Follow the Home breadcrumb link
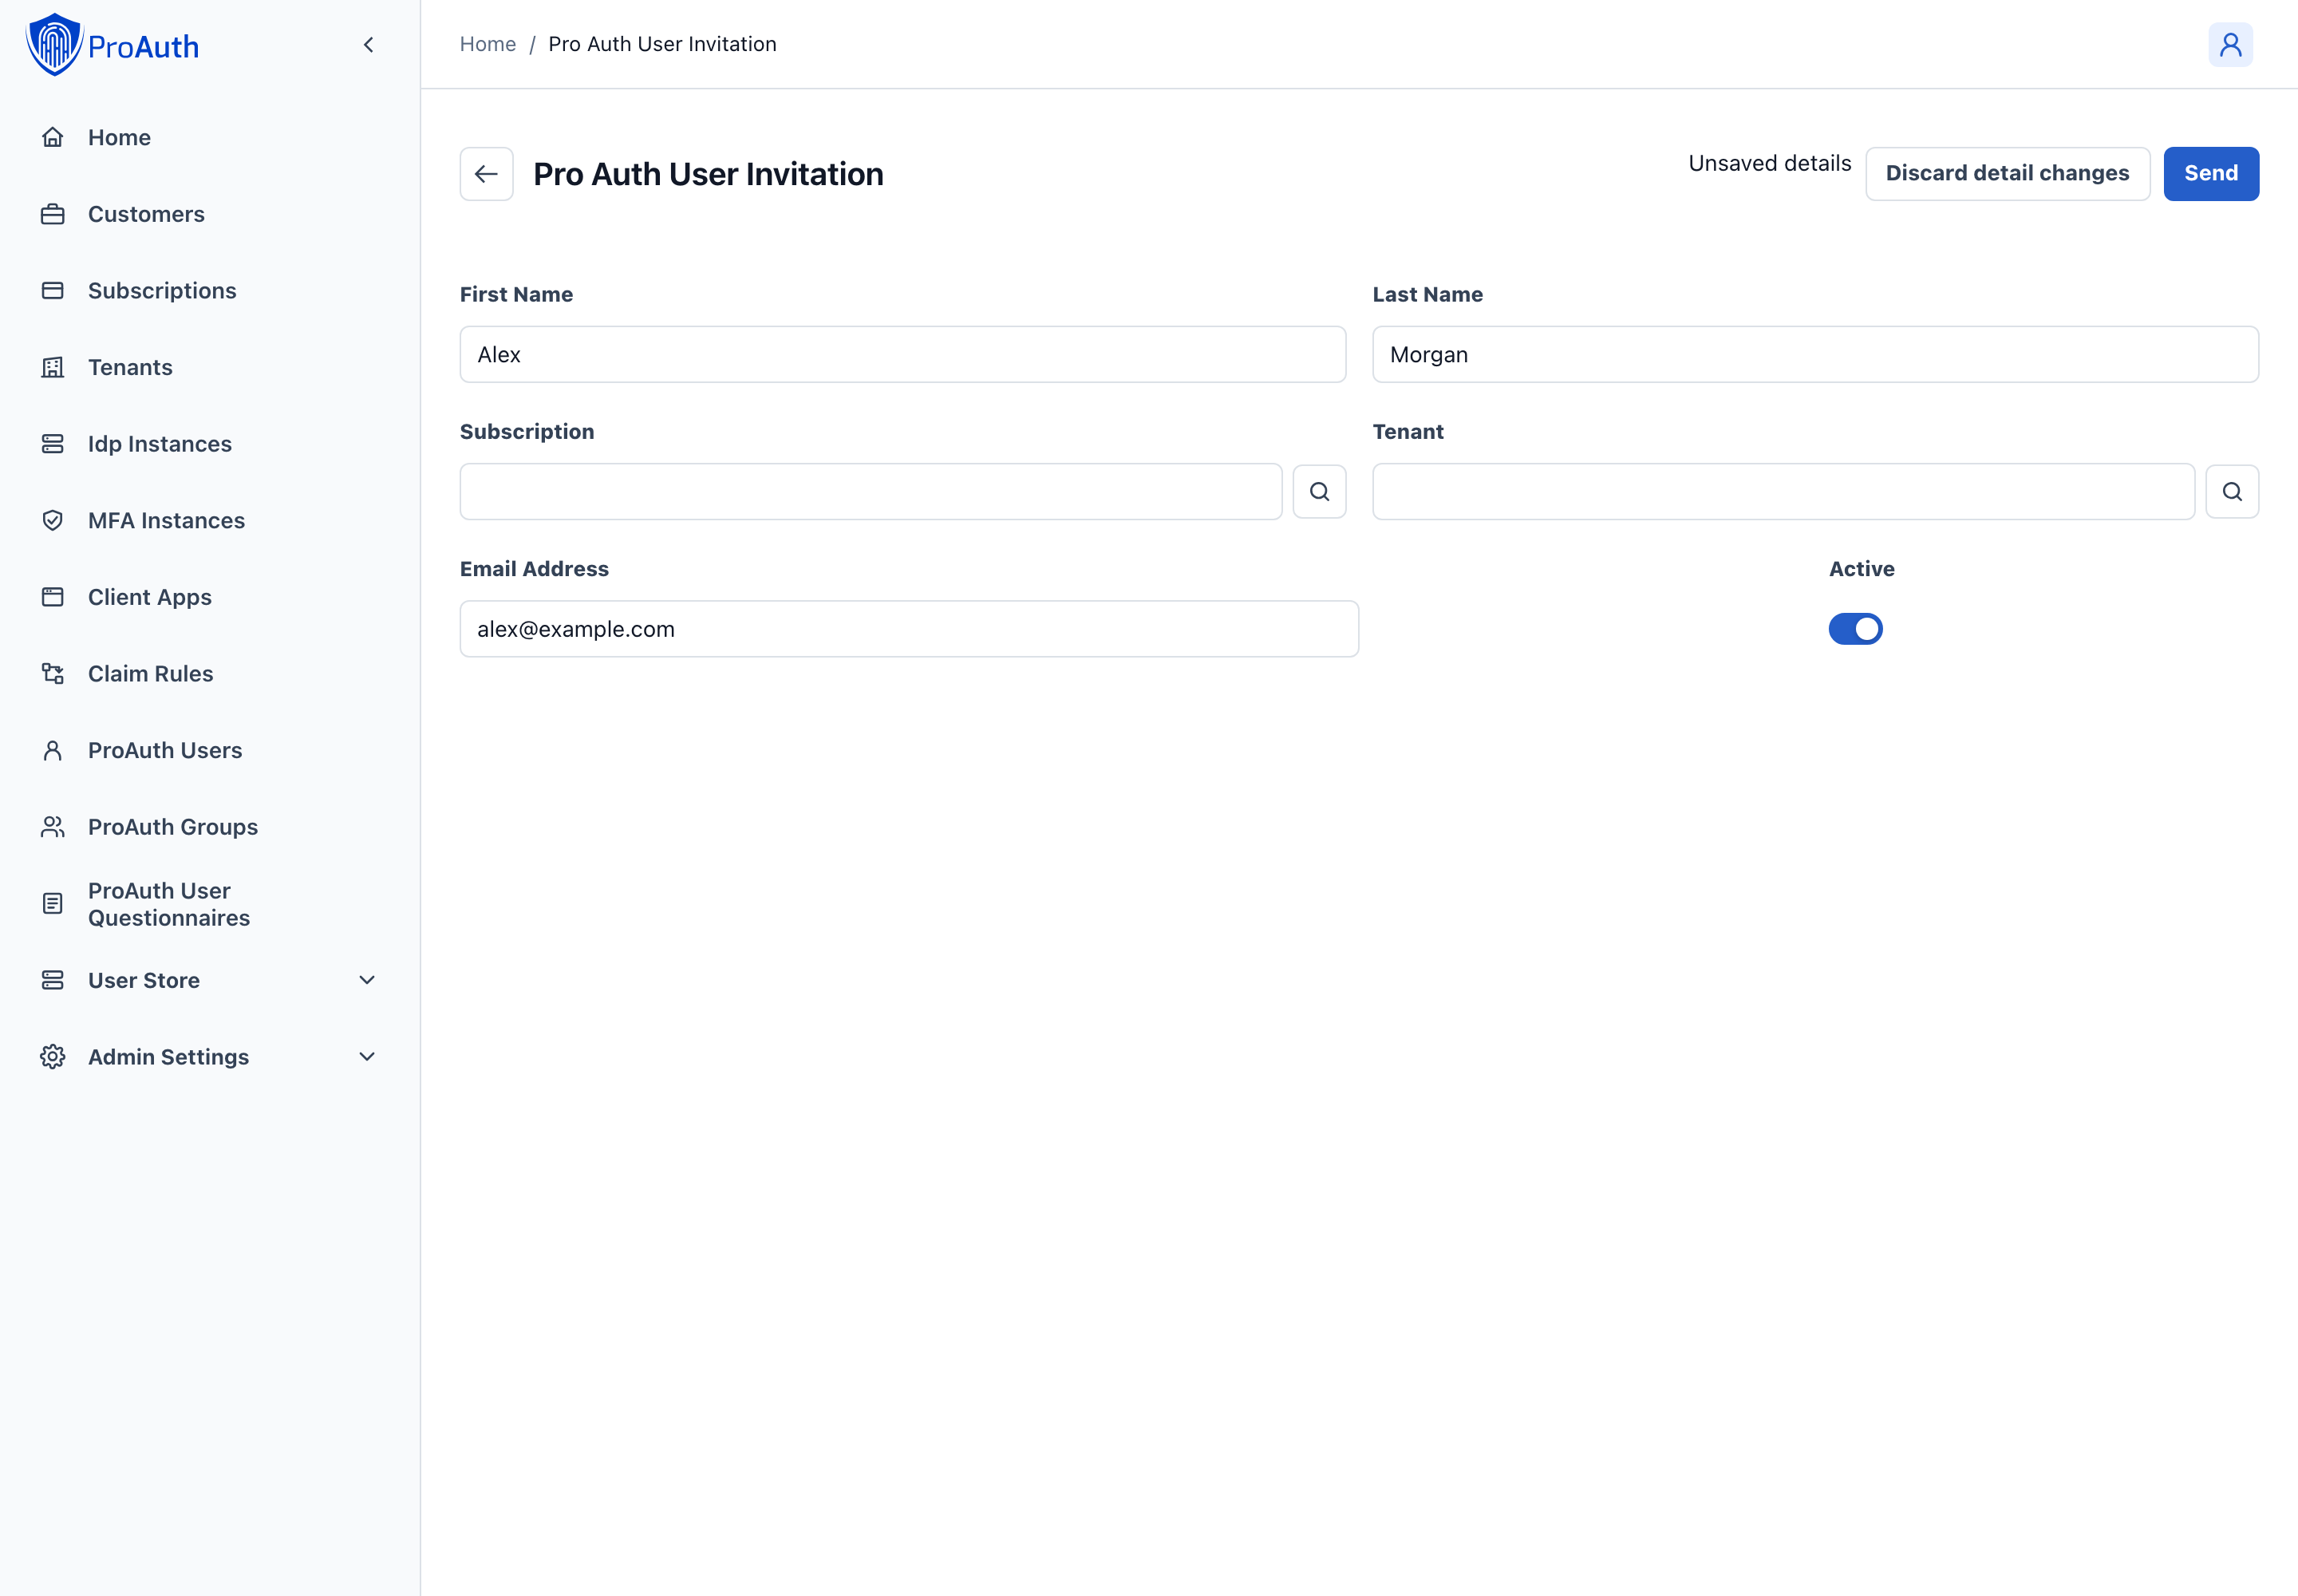2298x1596 pixels. tap(488, 44)
